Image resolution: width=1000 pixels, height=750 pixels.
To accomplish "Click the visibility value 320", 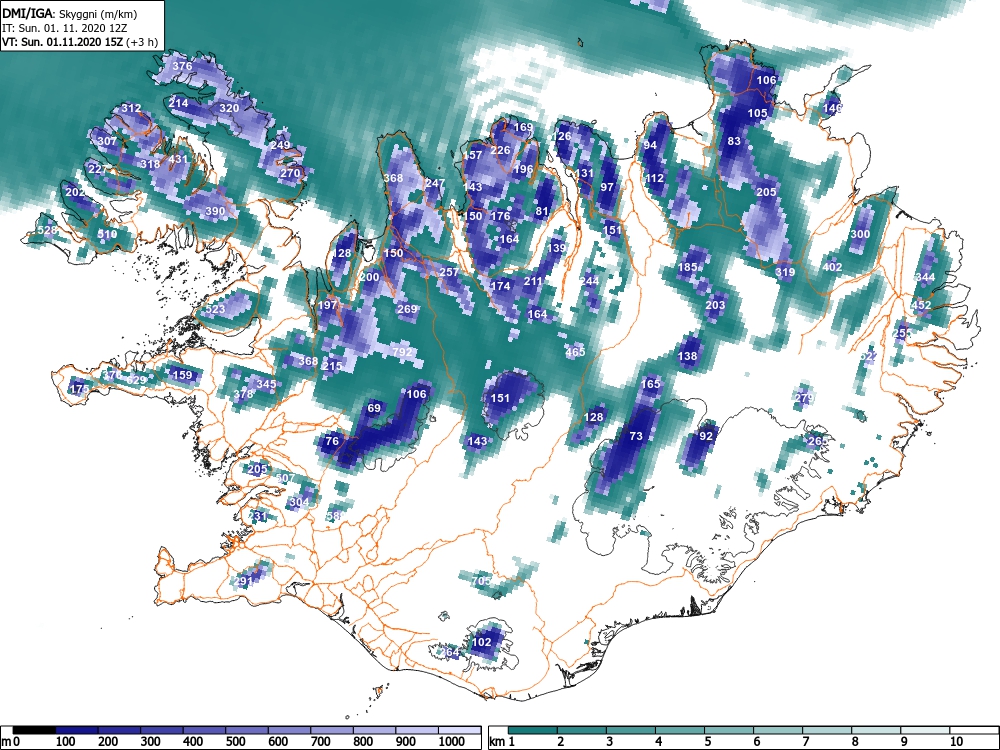I will pos(229,108).
